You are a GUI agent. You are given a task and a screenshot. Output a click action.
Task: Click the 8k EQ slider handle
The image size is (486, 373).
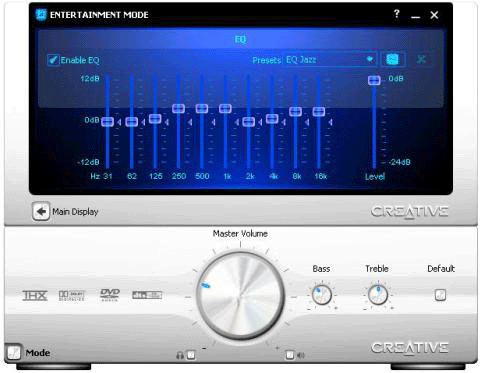click(295, 111)
